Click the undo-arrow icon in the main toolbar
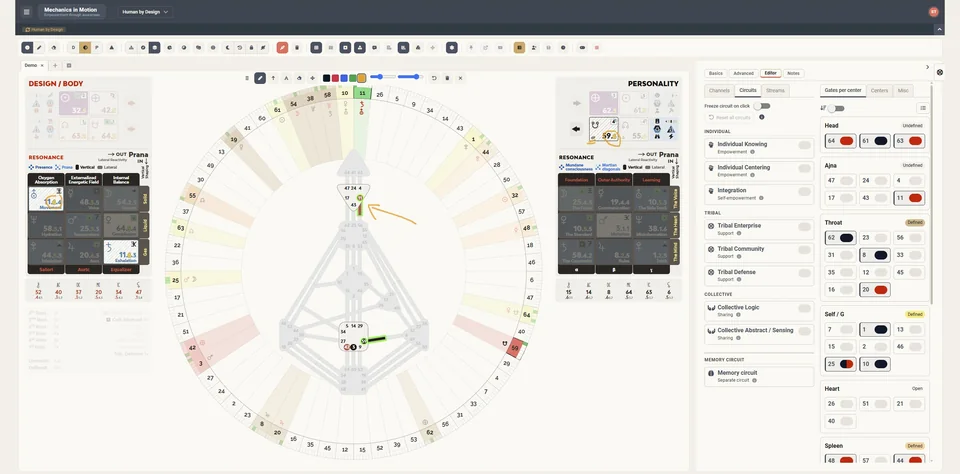 (239, 47)
